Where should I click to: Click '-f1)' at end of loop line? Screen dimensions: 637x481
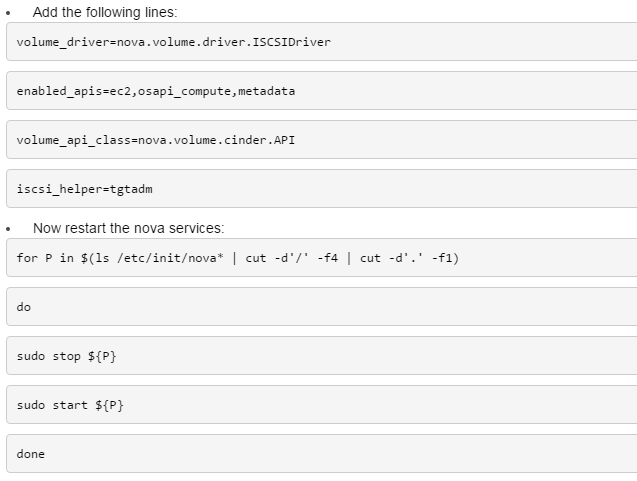point(445,258)
